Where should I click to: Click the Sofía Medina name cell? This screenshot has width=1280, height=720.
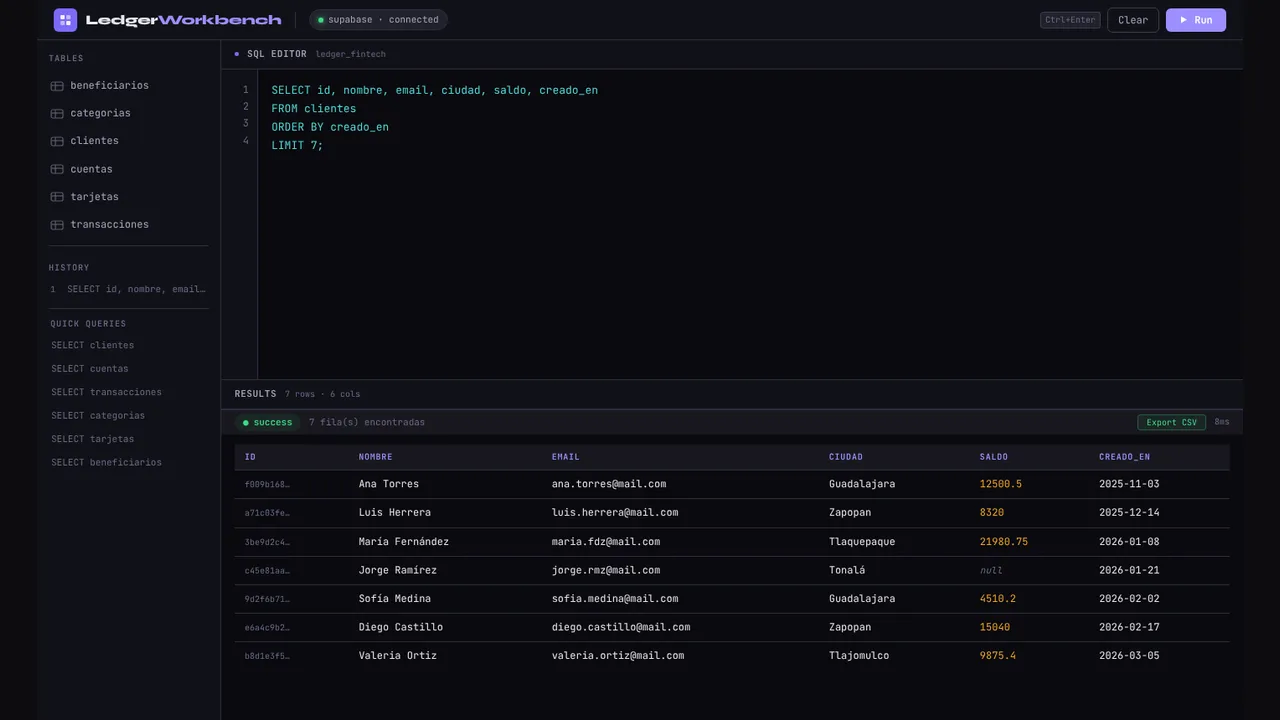395,599
